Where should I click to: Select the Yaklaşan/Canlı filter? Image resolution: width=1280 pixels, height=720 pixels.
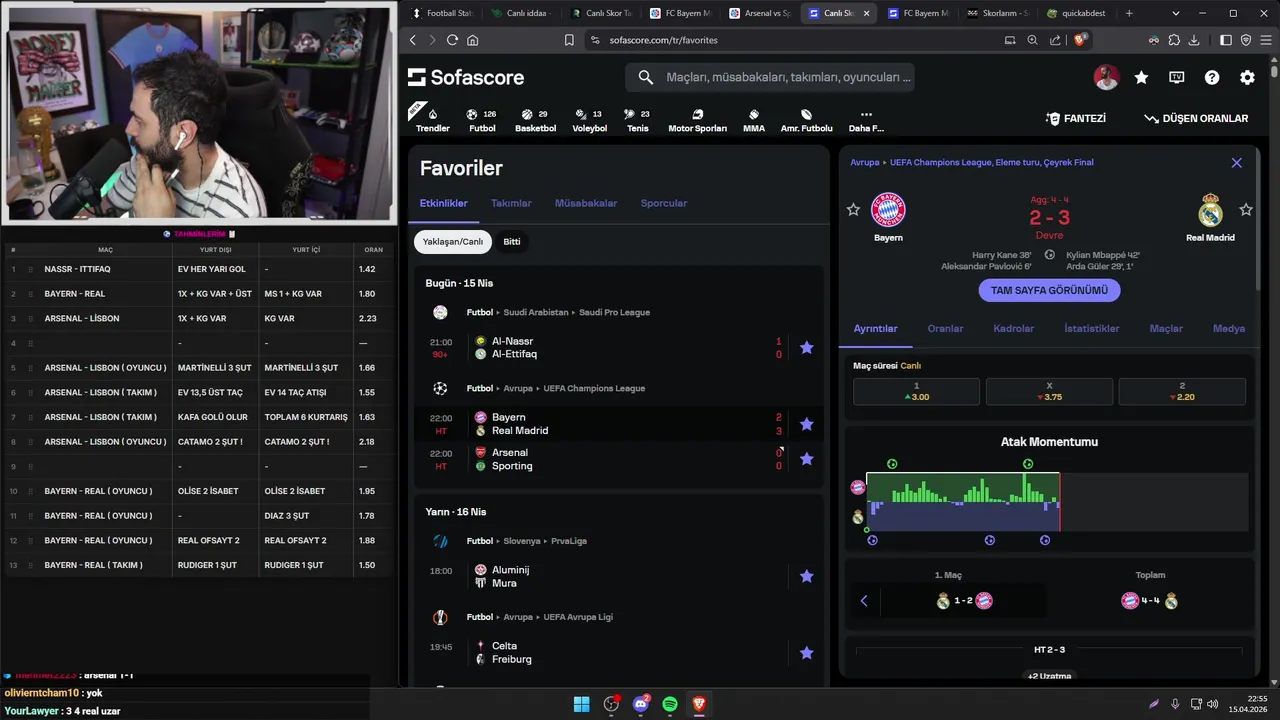453,242
